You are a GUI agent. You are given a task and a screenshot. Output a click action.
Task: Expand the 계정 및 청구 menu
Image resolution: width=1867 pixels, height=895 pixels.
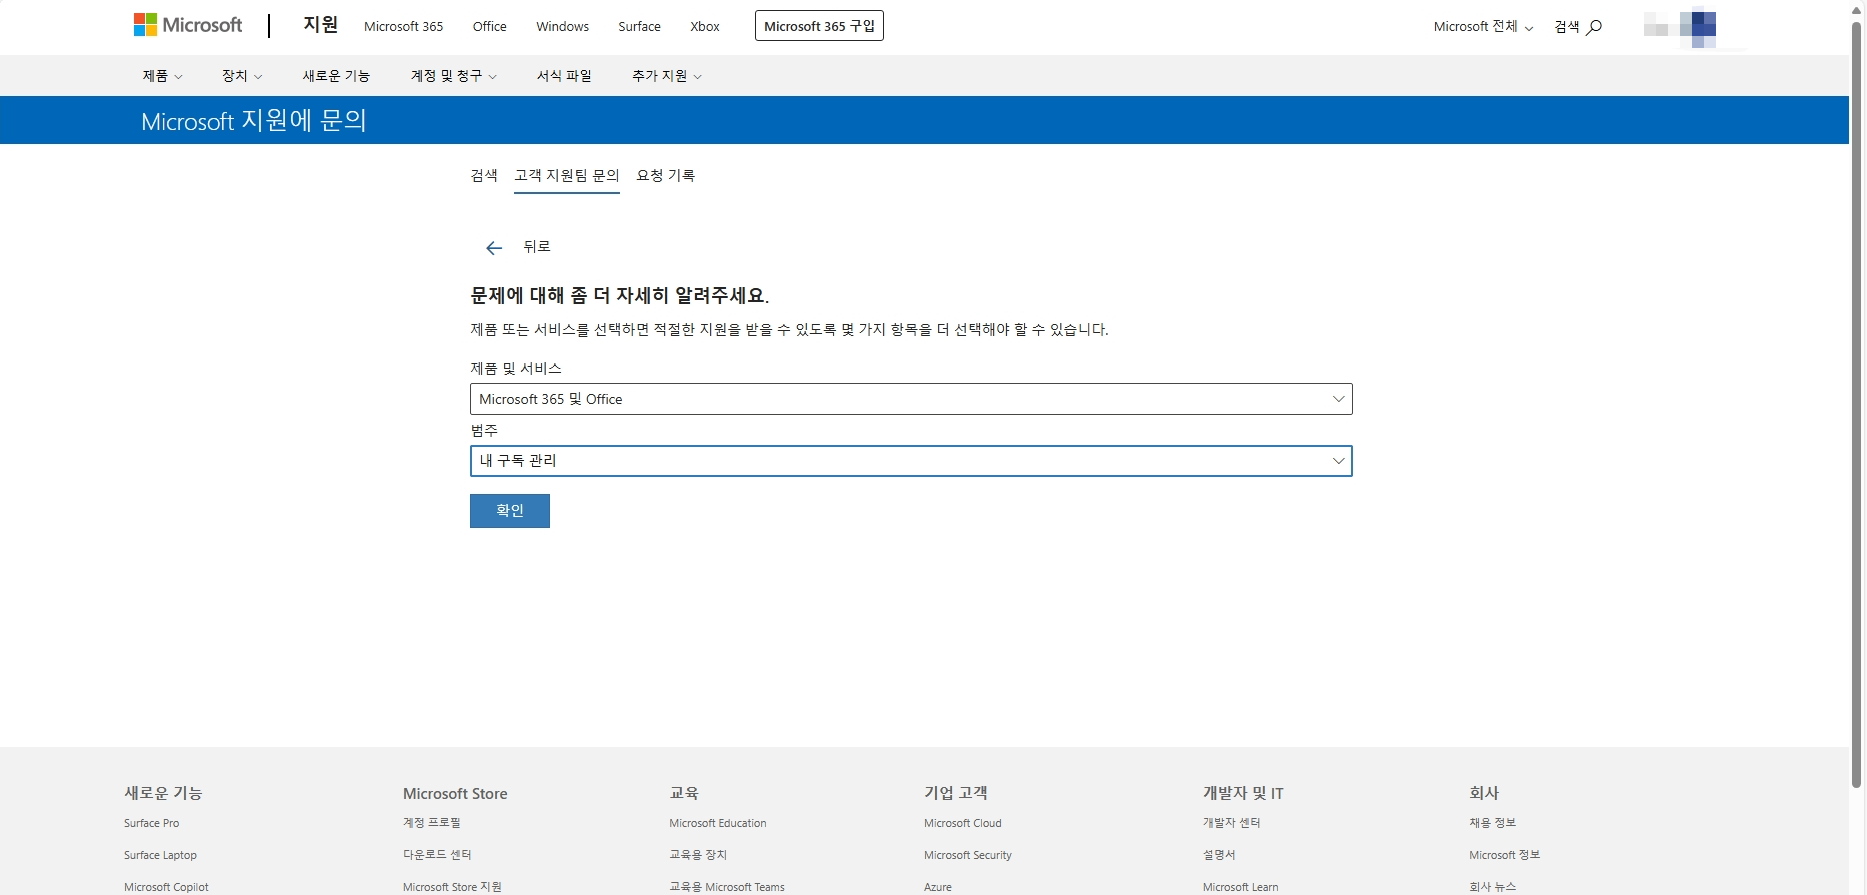453,76
